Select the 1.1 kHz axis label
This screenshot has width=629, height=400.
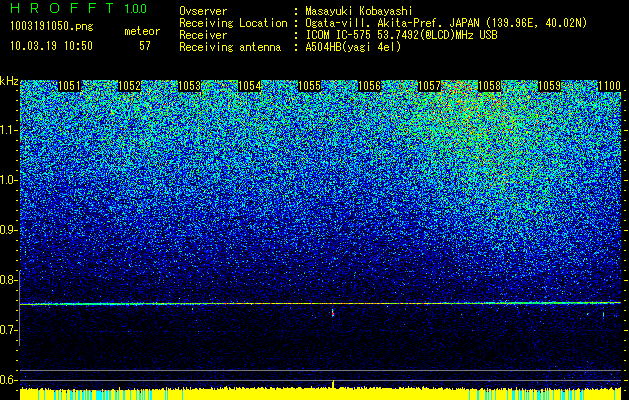pyautogui.click(x=8, y=130)
